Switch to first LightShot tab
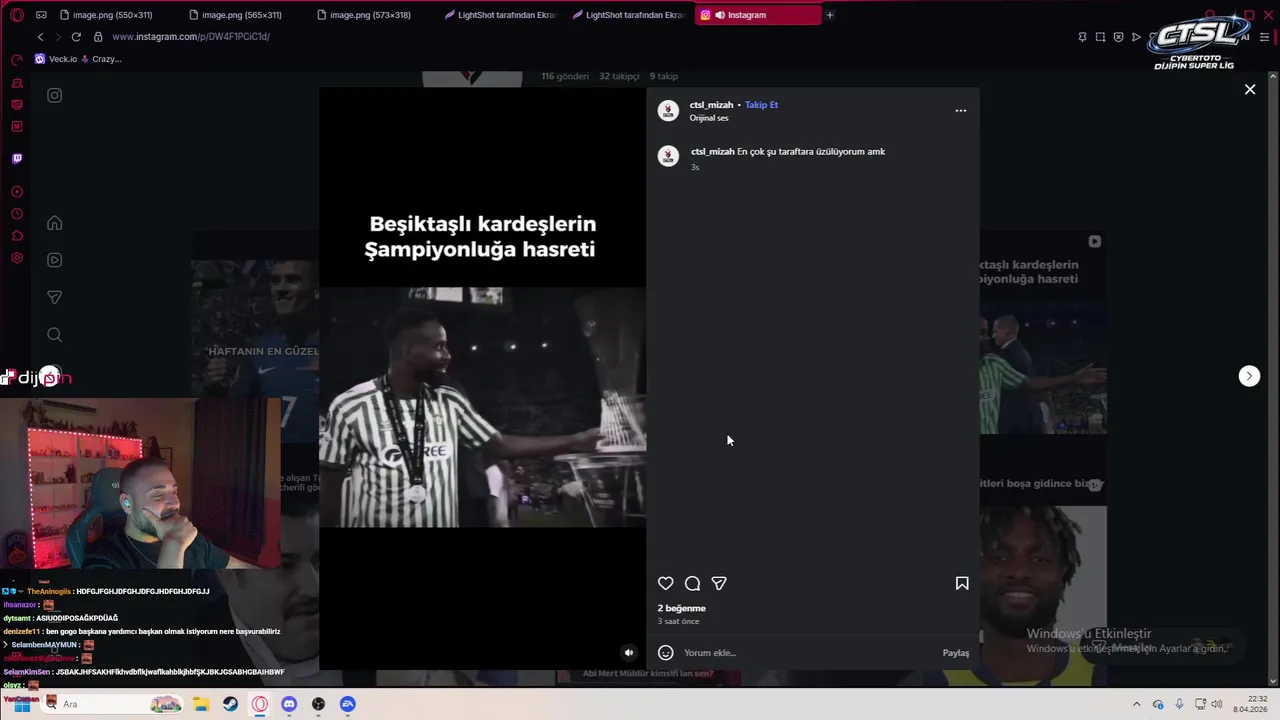Image resolution: width=1280 pixels, height=720 pixels. (499, 15)
